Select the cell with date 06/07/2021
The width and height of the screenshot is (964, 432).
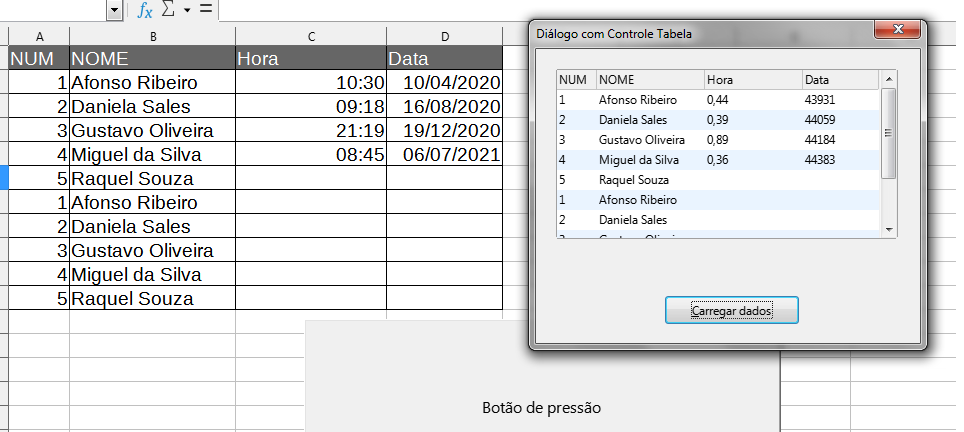[x=444, y=155]
